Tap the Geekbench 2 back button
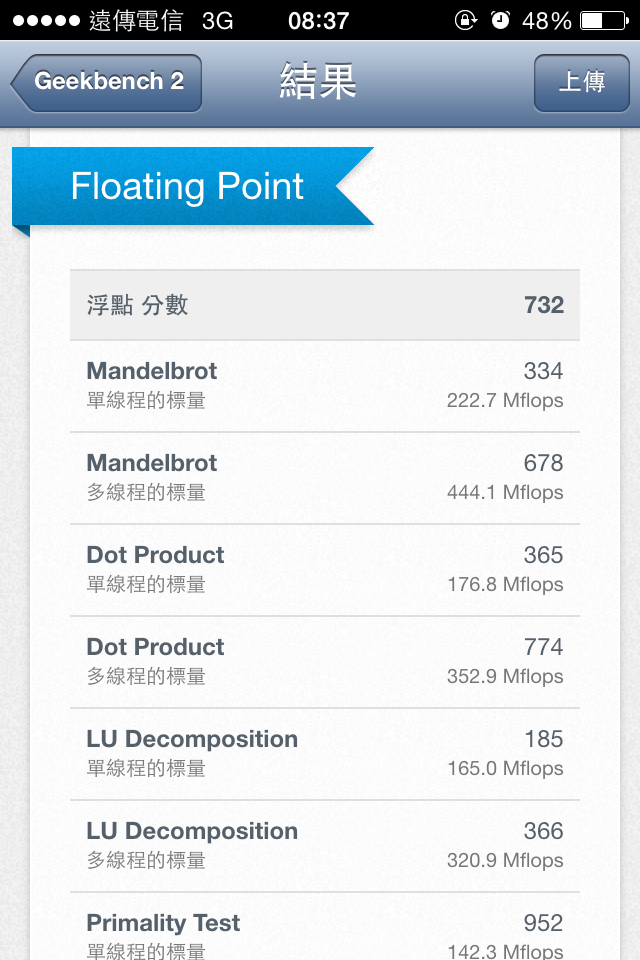 coord(107,82)
